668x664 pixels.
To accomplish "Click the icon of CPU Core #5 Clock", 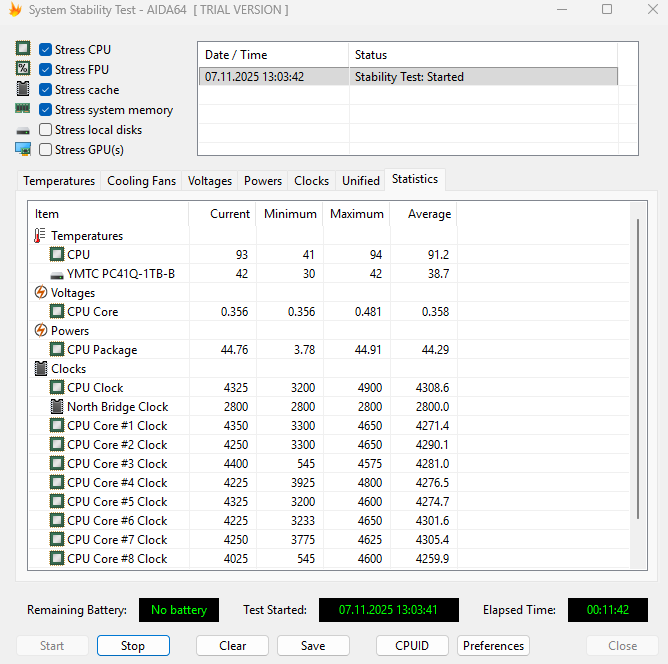I will 57,501.
